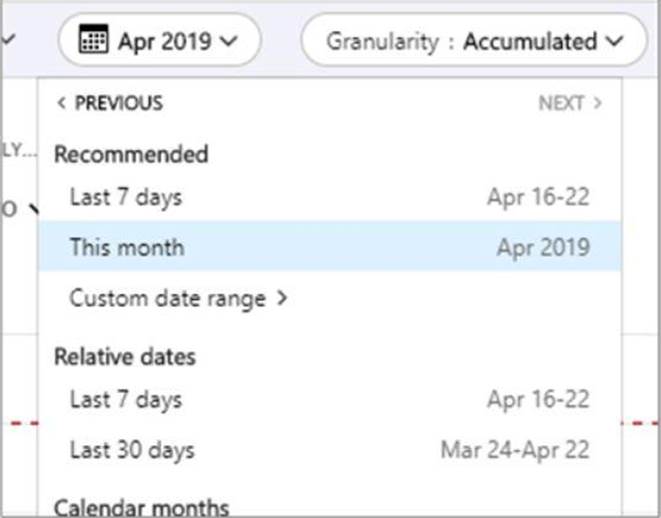Image resolution: width=661 pixels, height=518 pixels.
Task: Expand the Apr 2019 date chevron
Action: [228, 42]
